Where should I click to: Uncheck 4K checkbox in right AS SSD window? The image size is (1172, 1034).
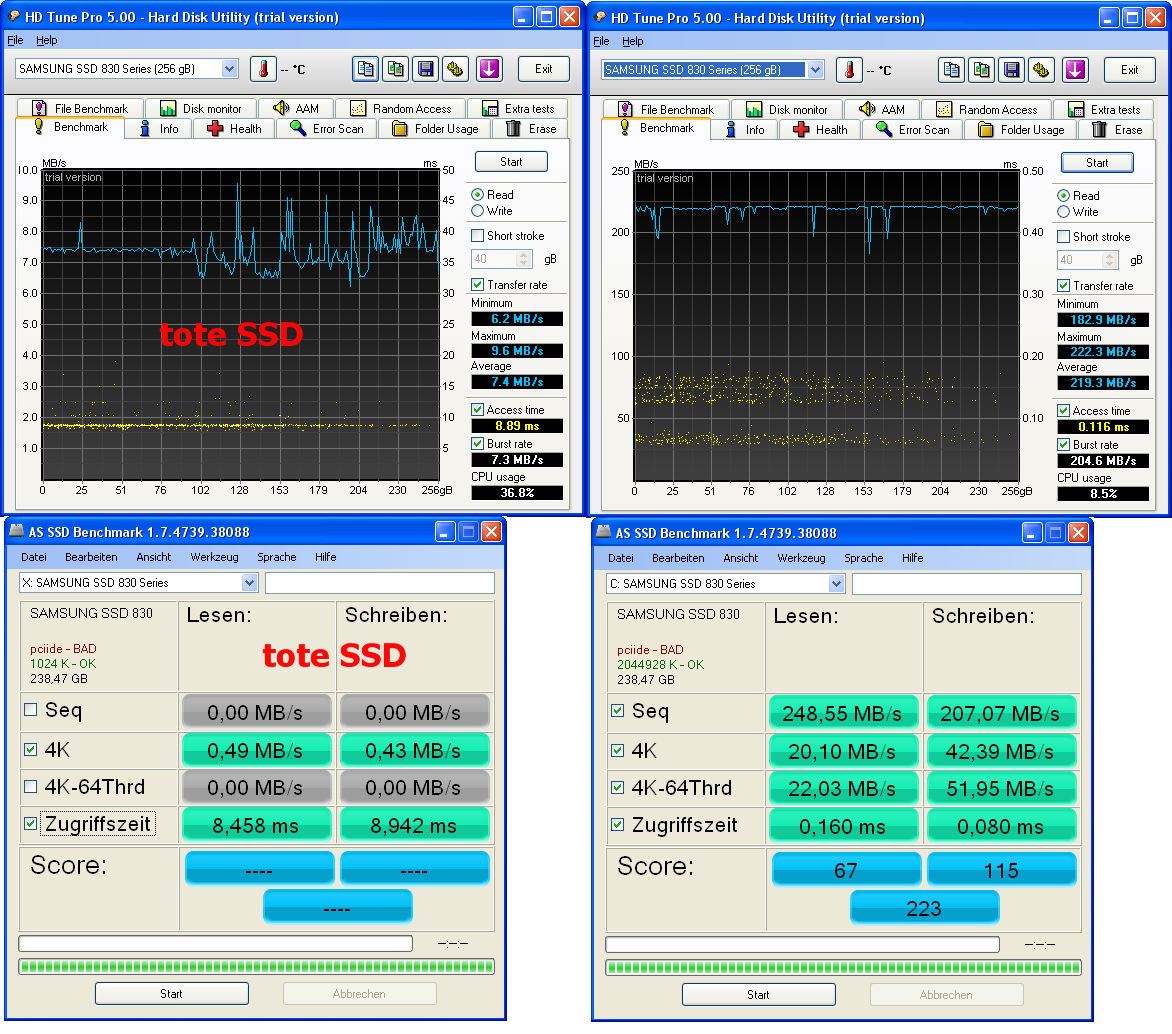617,750
